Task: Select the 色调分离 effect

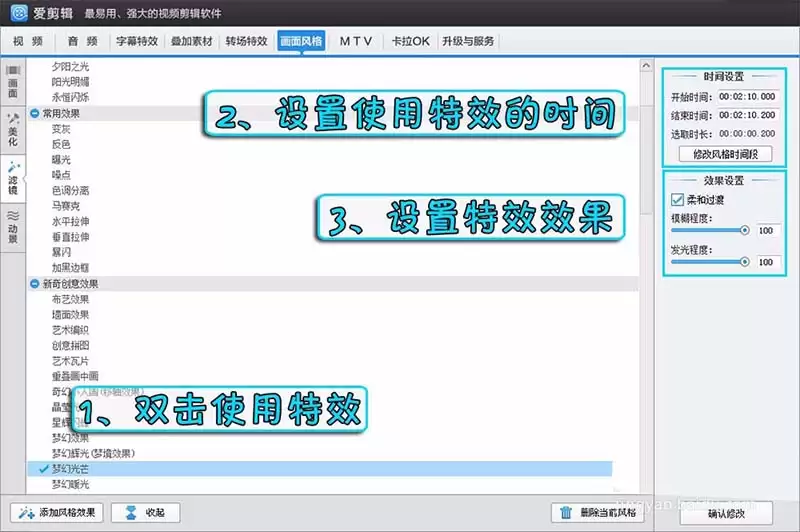Action: click(x=70, y=191)
